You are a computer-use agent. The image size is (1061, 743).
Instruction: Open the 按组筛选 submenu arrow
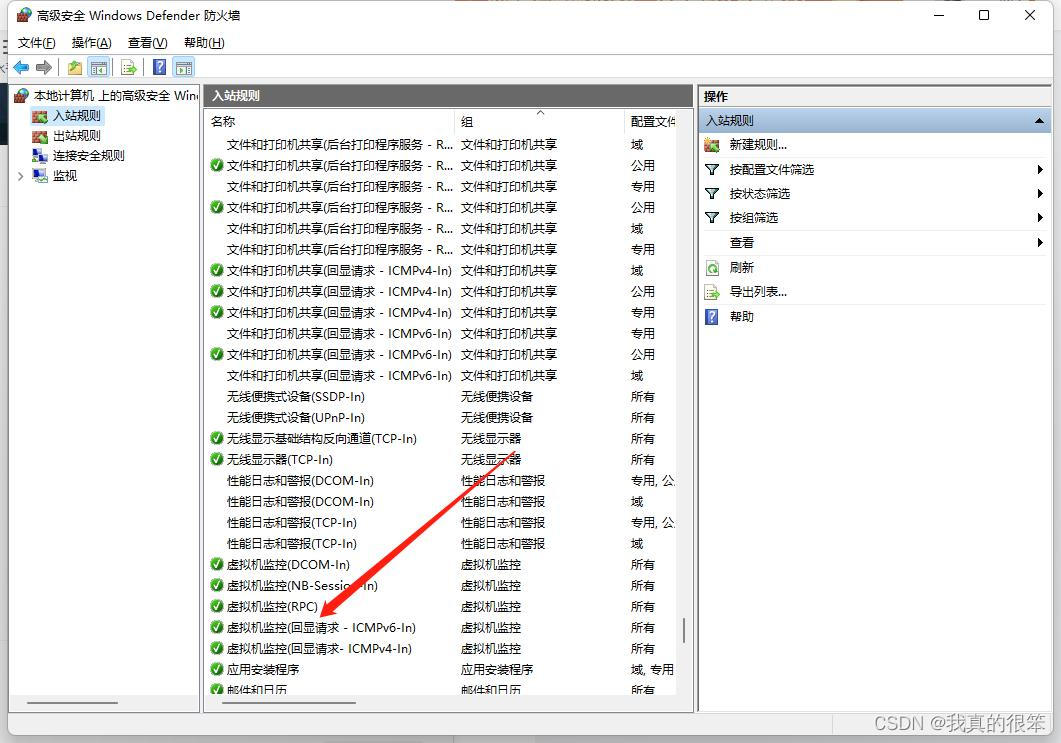[x=1040, y=217]
